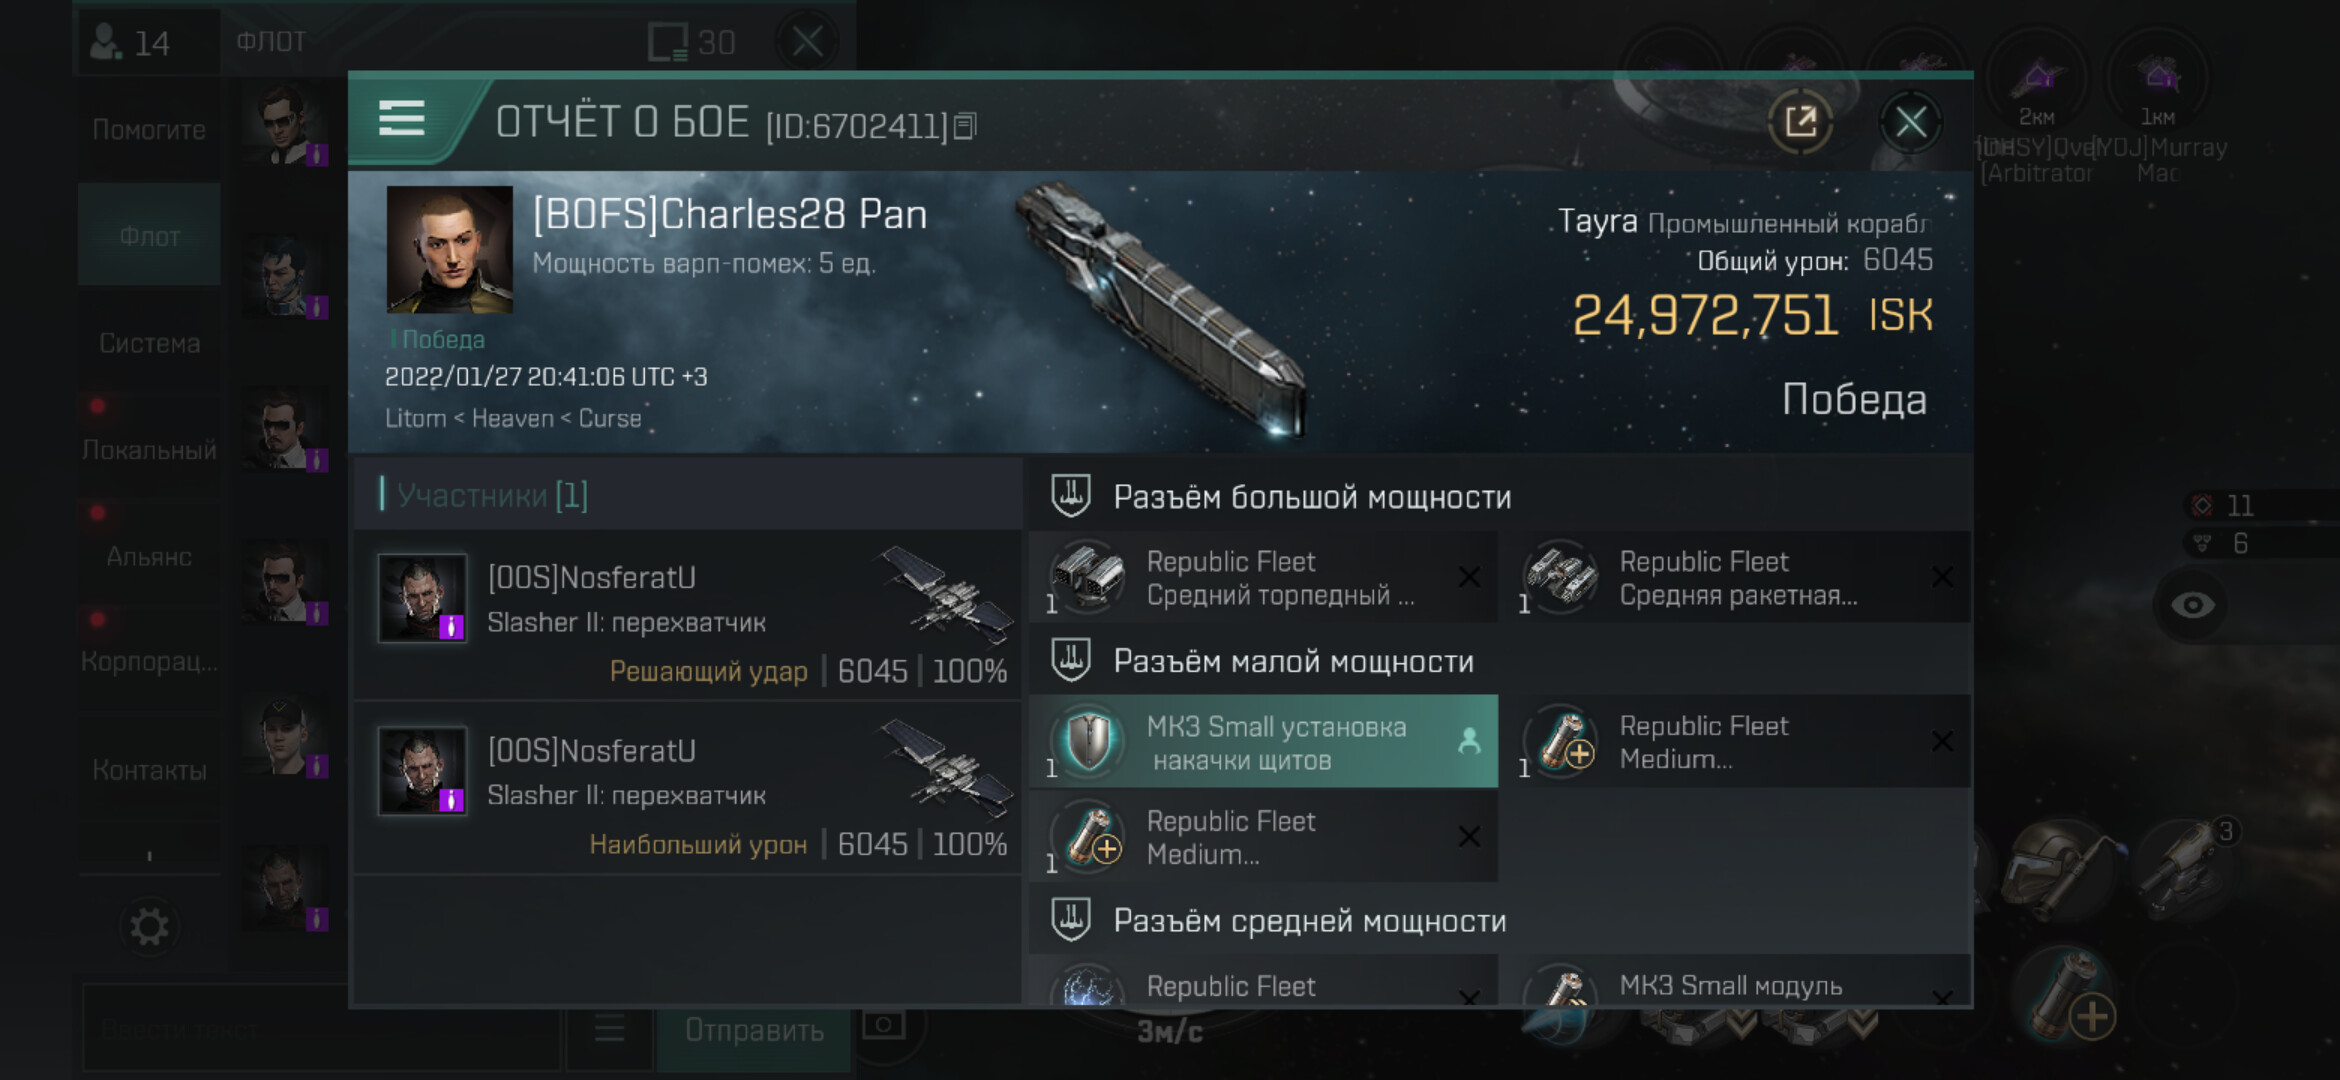Open the Контакты tab
Screen dimensions: 2340x1080
click(x=149, y=769)
